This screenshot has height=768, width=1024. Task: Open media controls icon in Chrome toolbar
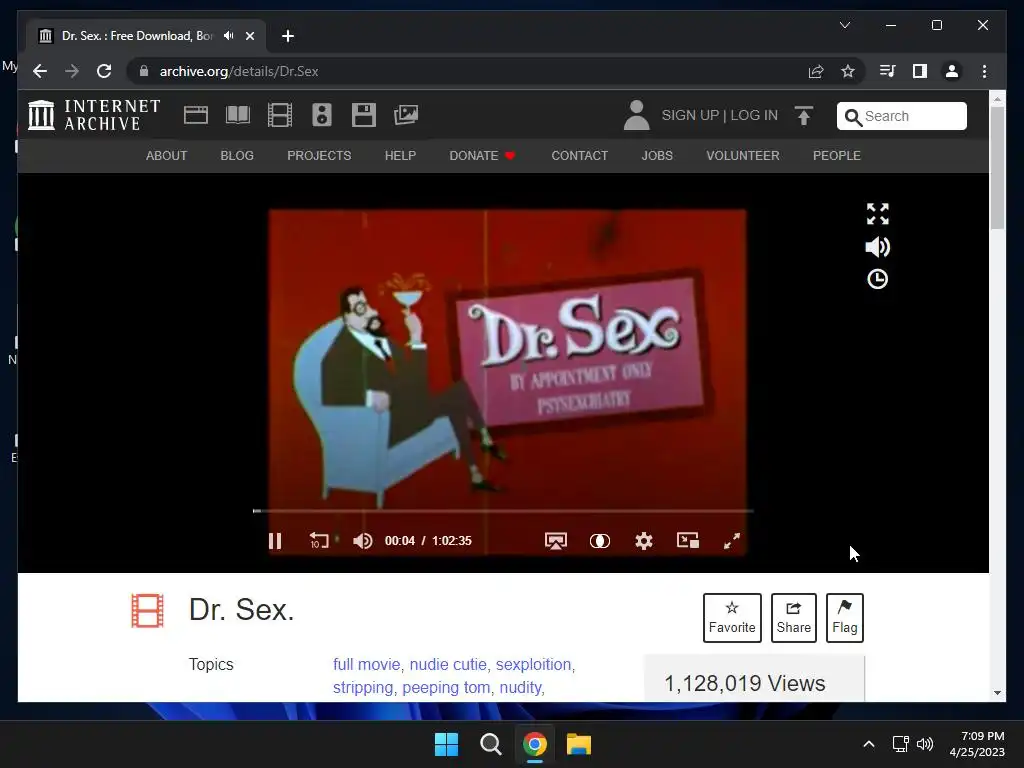(x=888, y=71)
